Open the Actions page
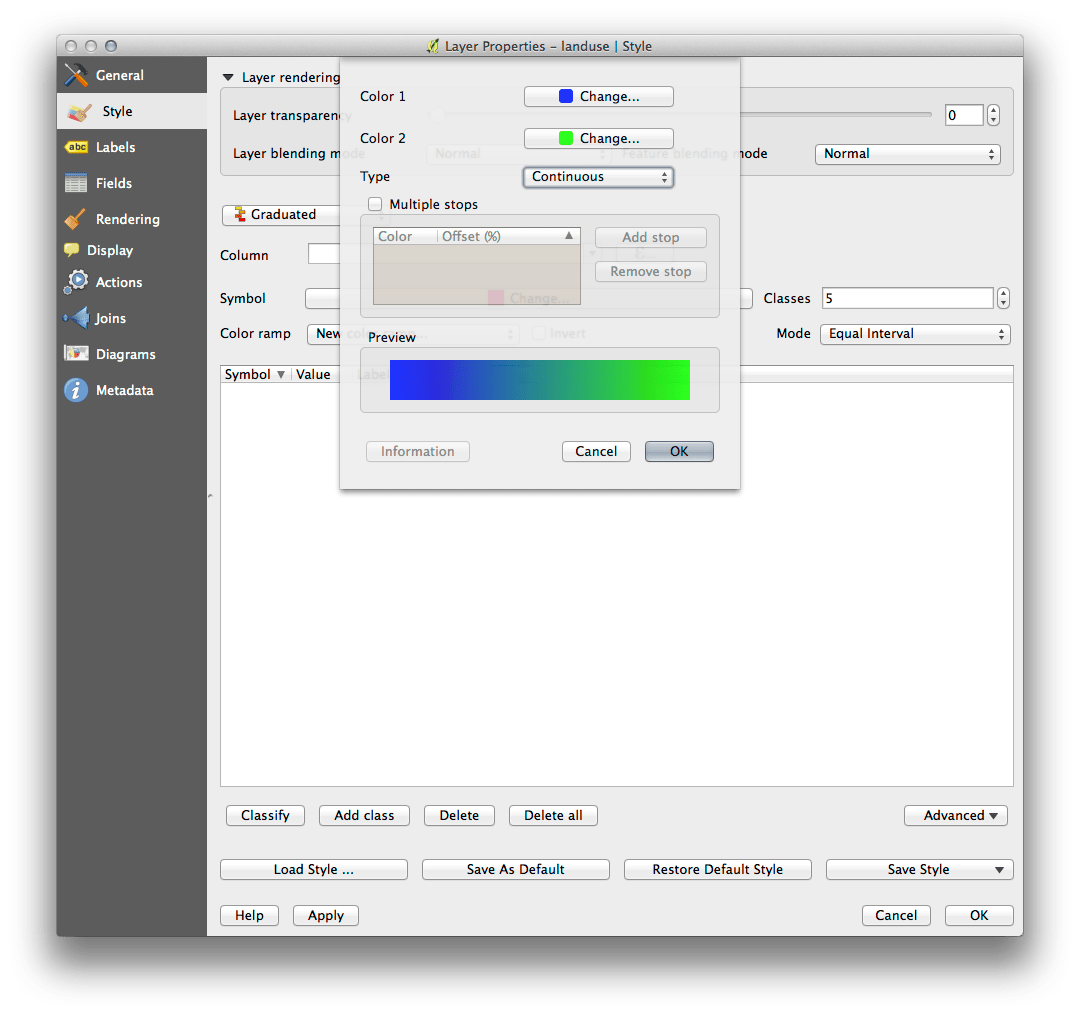Screen dimensions: 1080x1015 pos(117,282)
